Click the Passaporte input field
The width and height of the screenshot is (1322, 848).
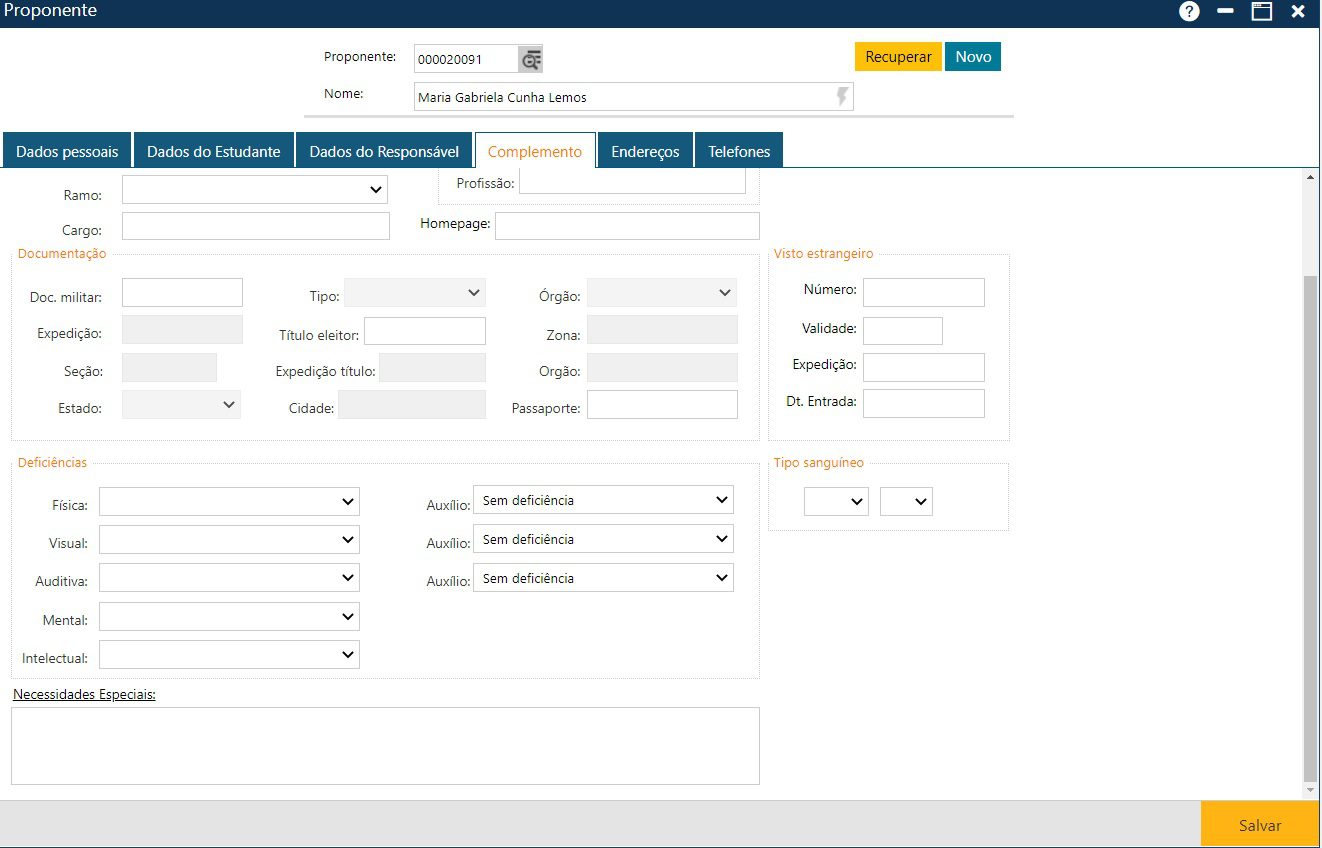point(662,405)
